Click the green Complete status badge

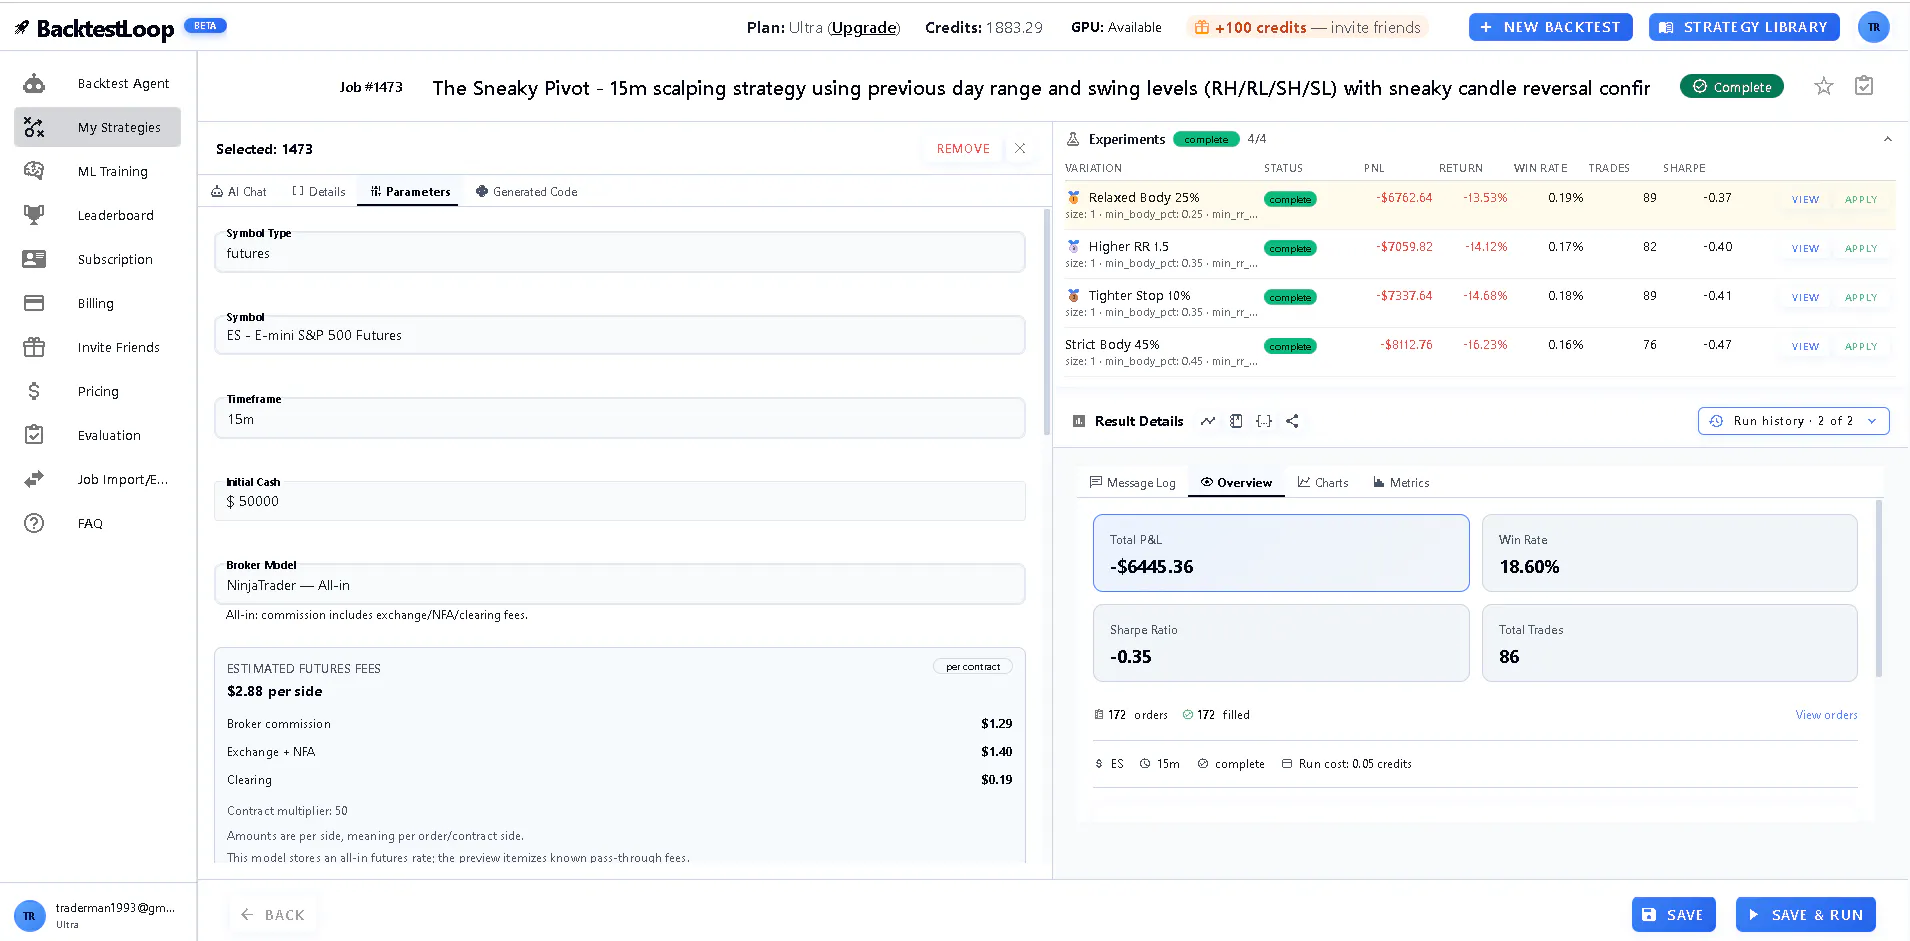(x=1732, y=87)
